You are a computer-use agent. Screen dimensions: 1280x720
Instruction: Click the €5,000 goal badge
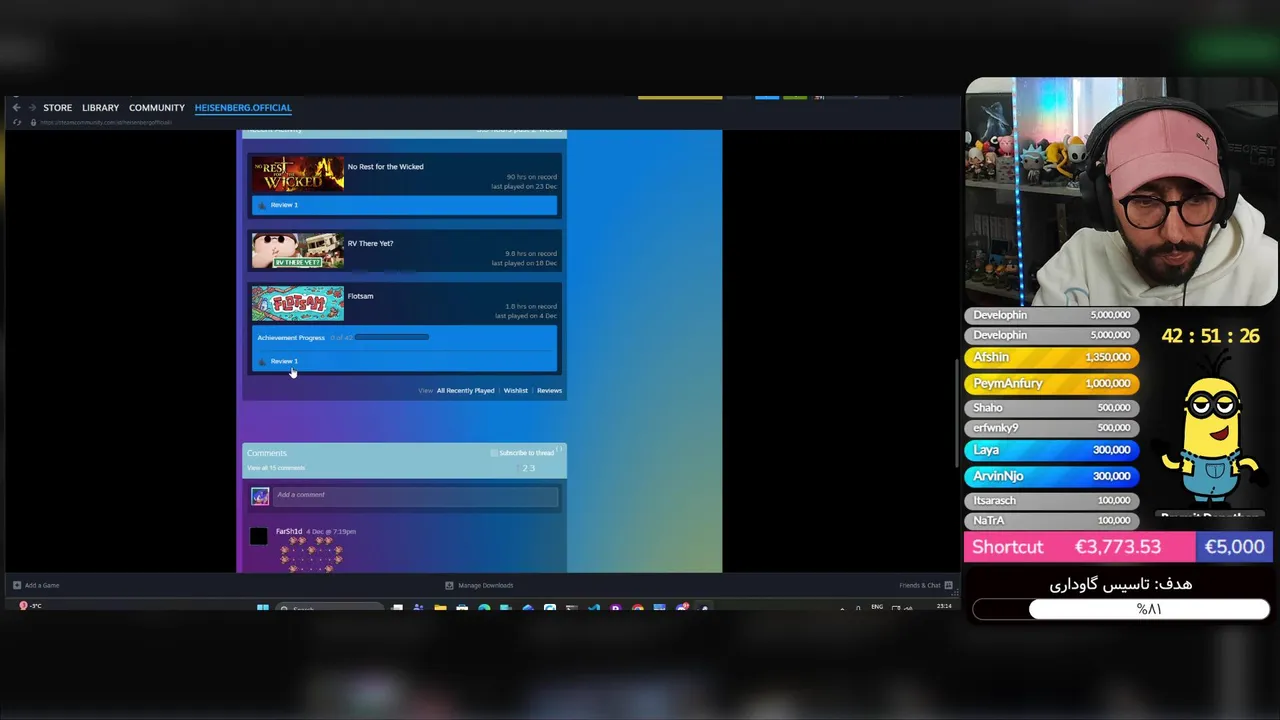pyautogui.click(x=1235, y=547)
